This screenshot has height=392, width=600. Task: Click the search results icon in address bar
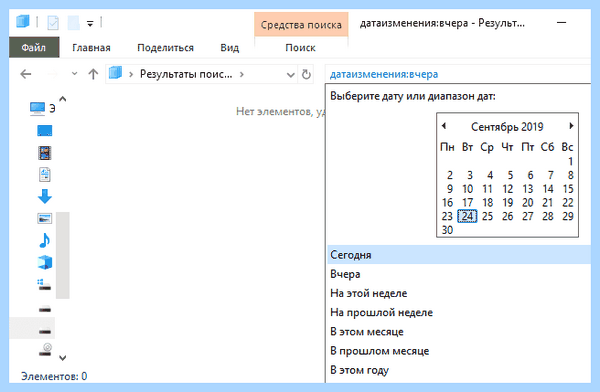click(115, 73)
